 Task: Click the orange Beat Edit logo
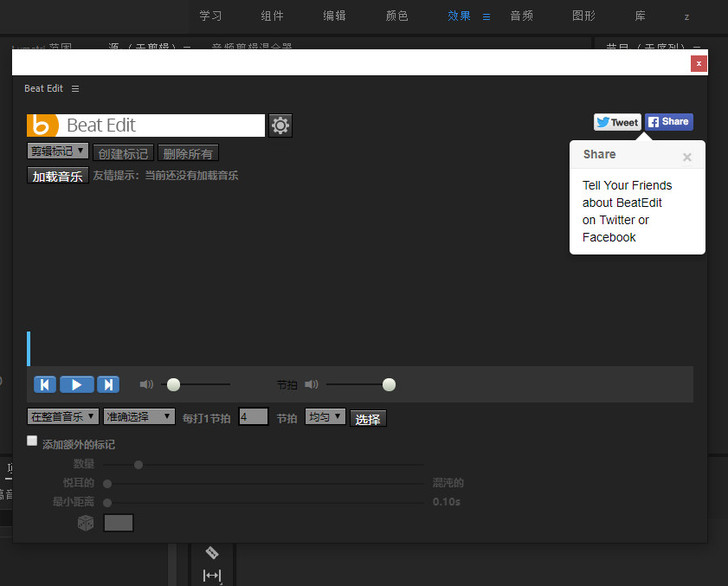[x=42, y=125]
